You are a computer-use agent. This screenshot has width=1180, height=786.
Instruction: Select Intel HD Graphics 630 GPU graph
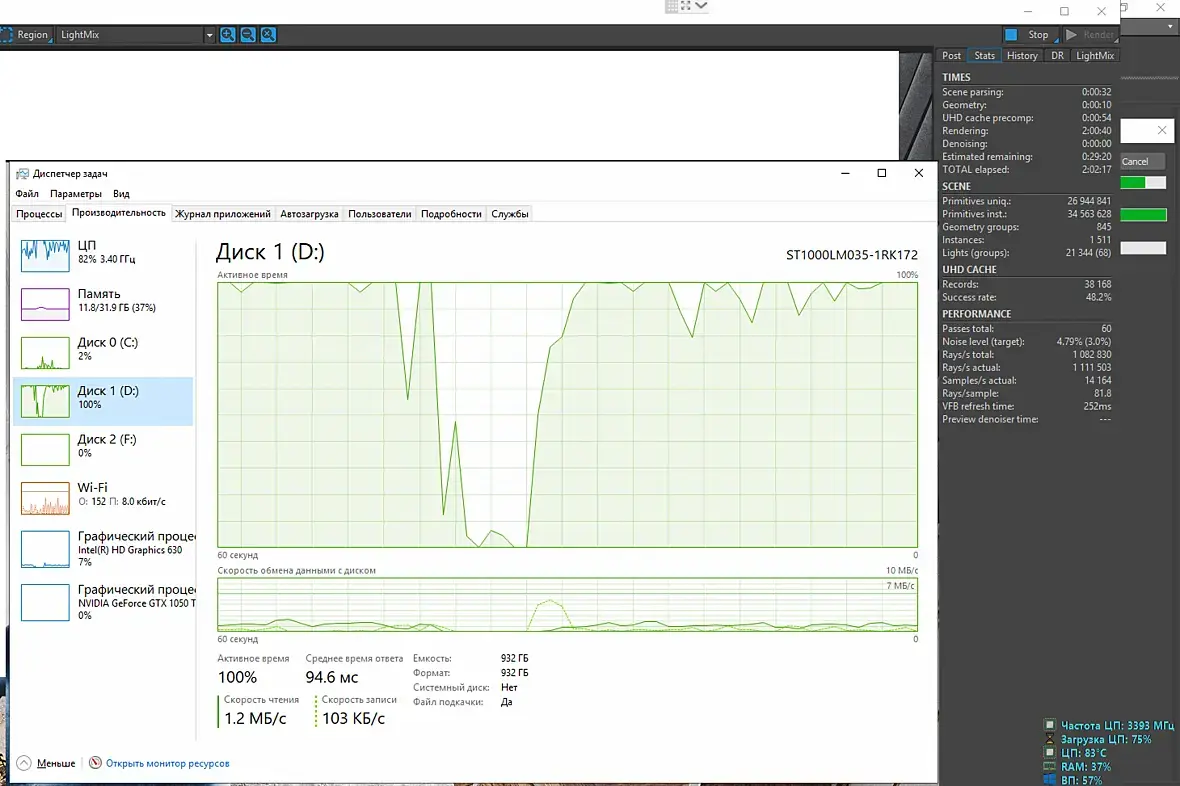point(45,549)
